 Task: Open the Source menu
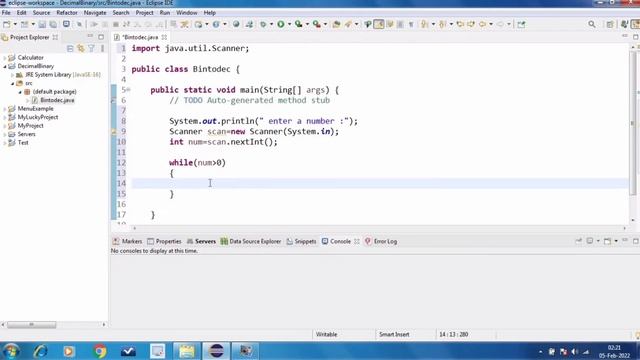(x=41, y=13)
